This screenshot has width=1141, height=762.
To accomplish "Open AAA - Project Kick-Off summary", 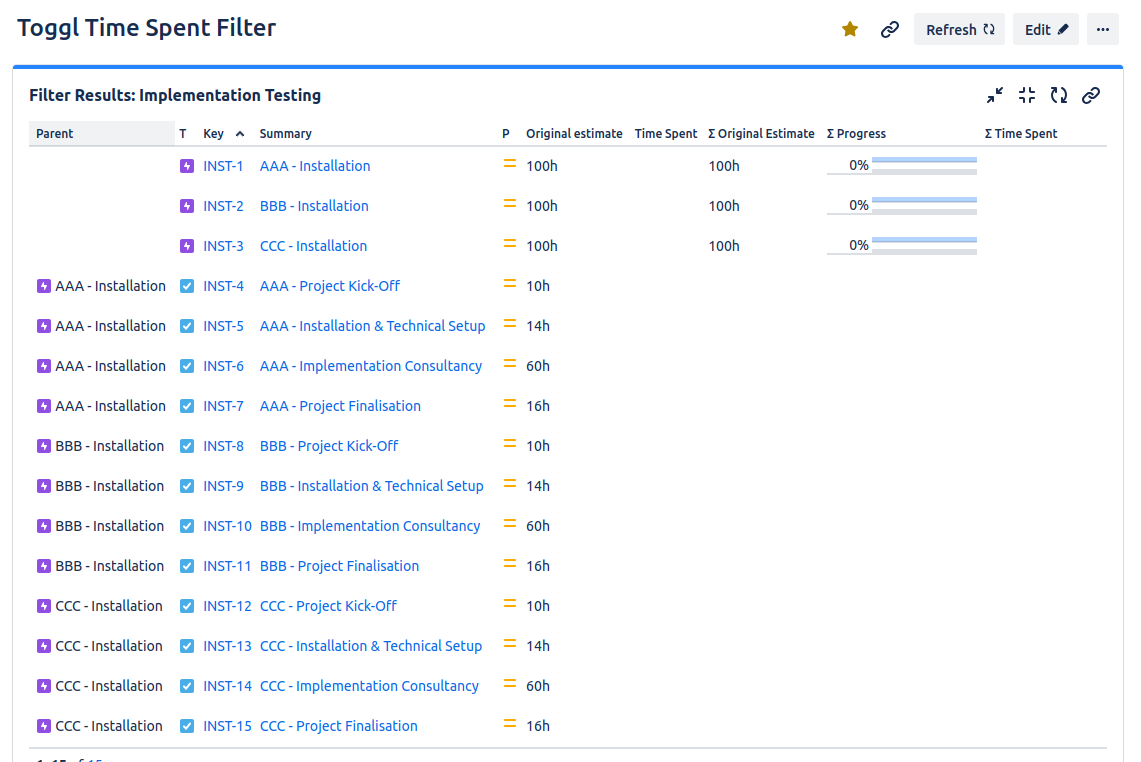I will click(330, 286).
